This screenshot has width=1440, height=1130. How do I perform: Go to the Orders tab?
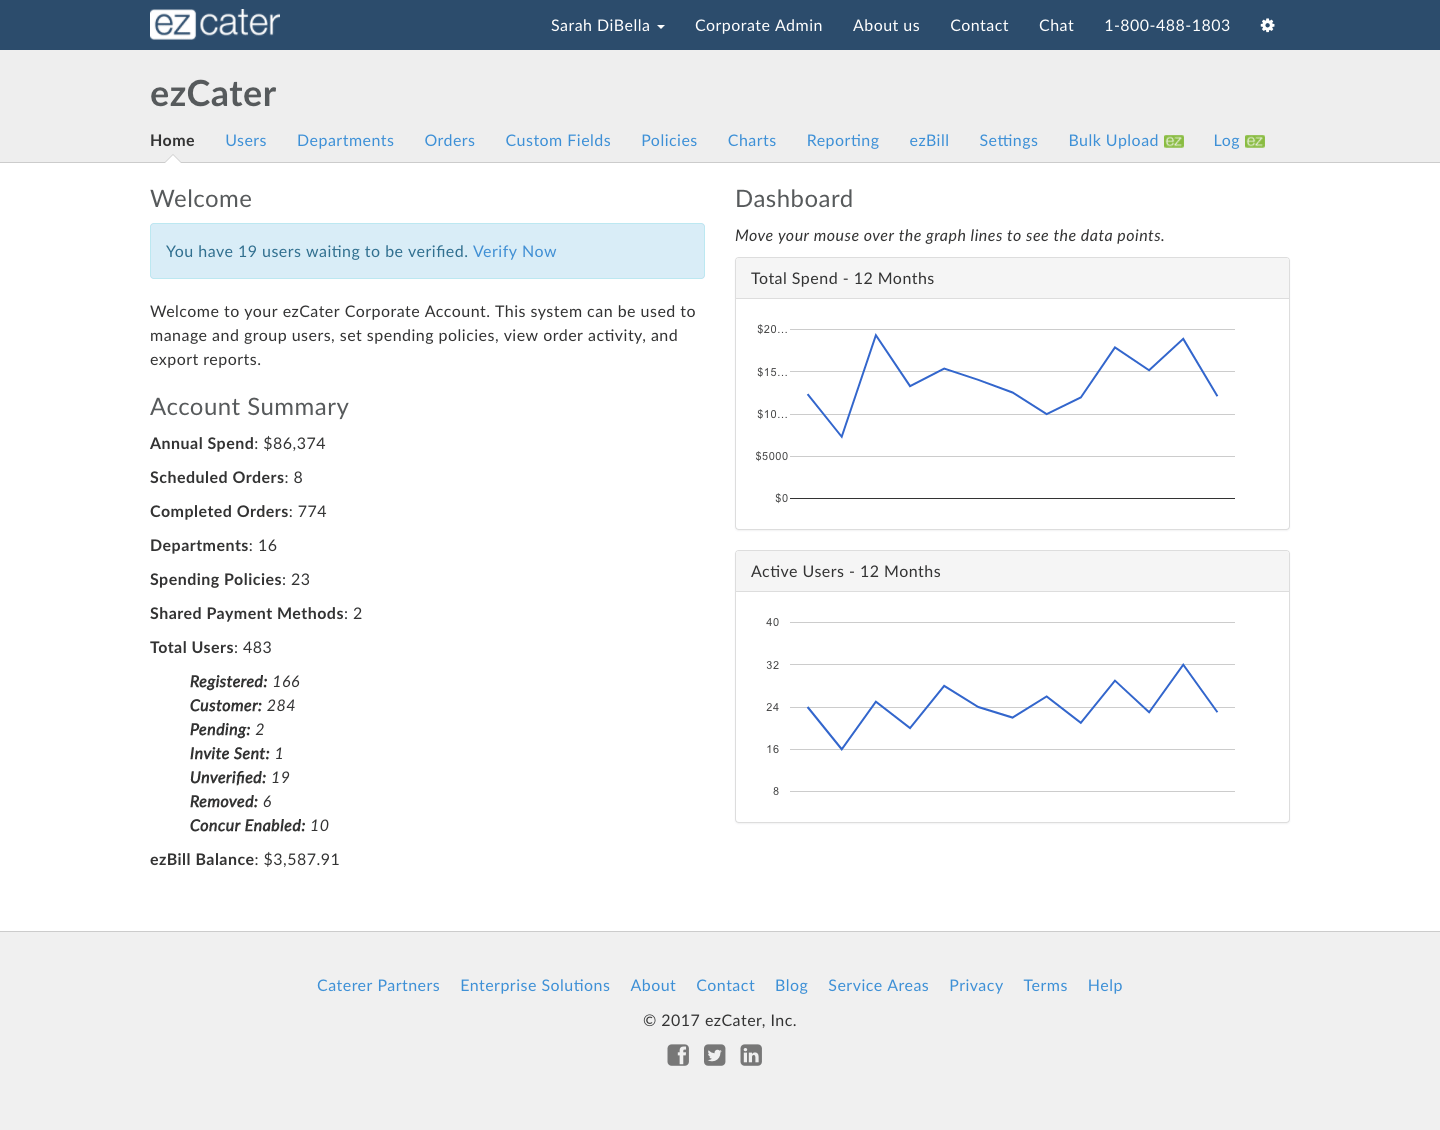point(450,141)
